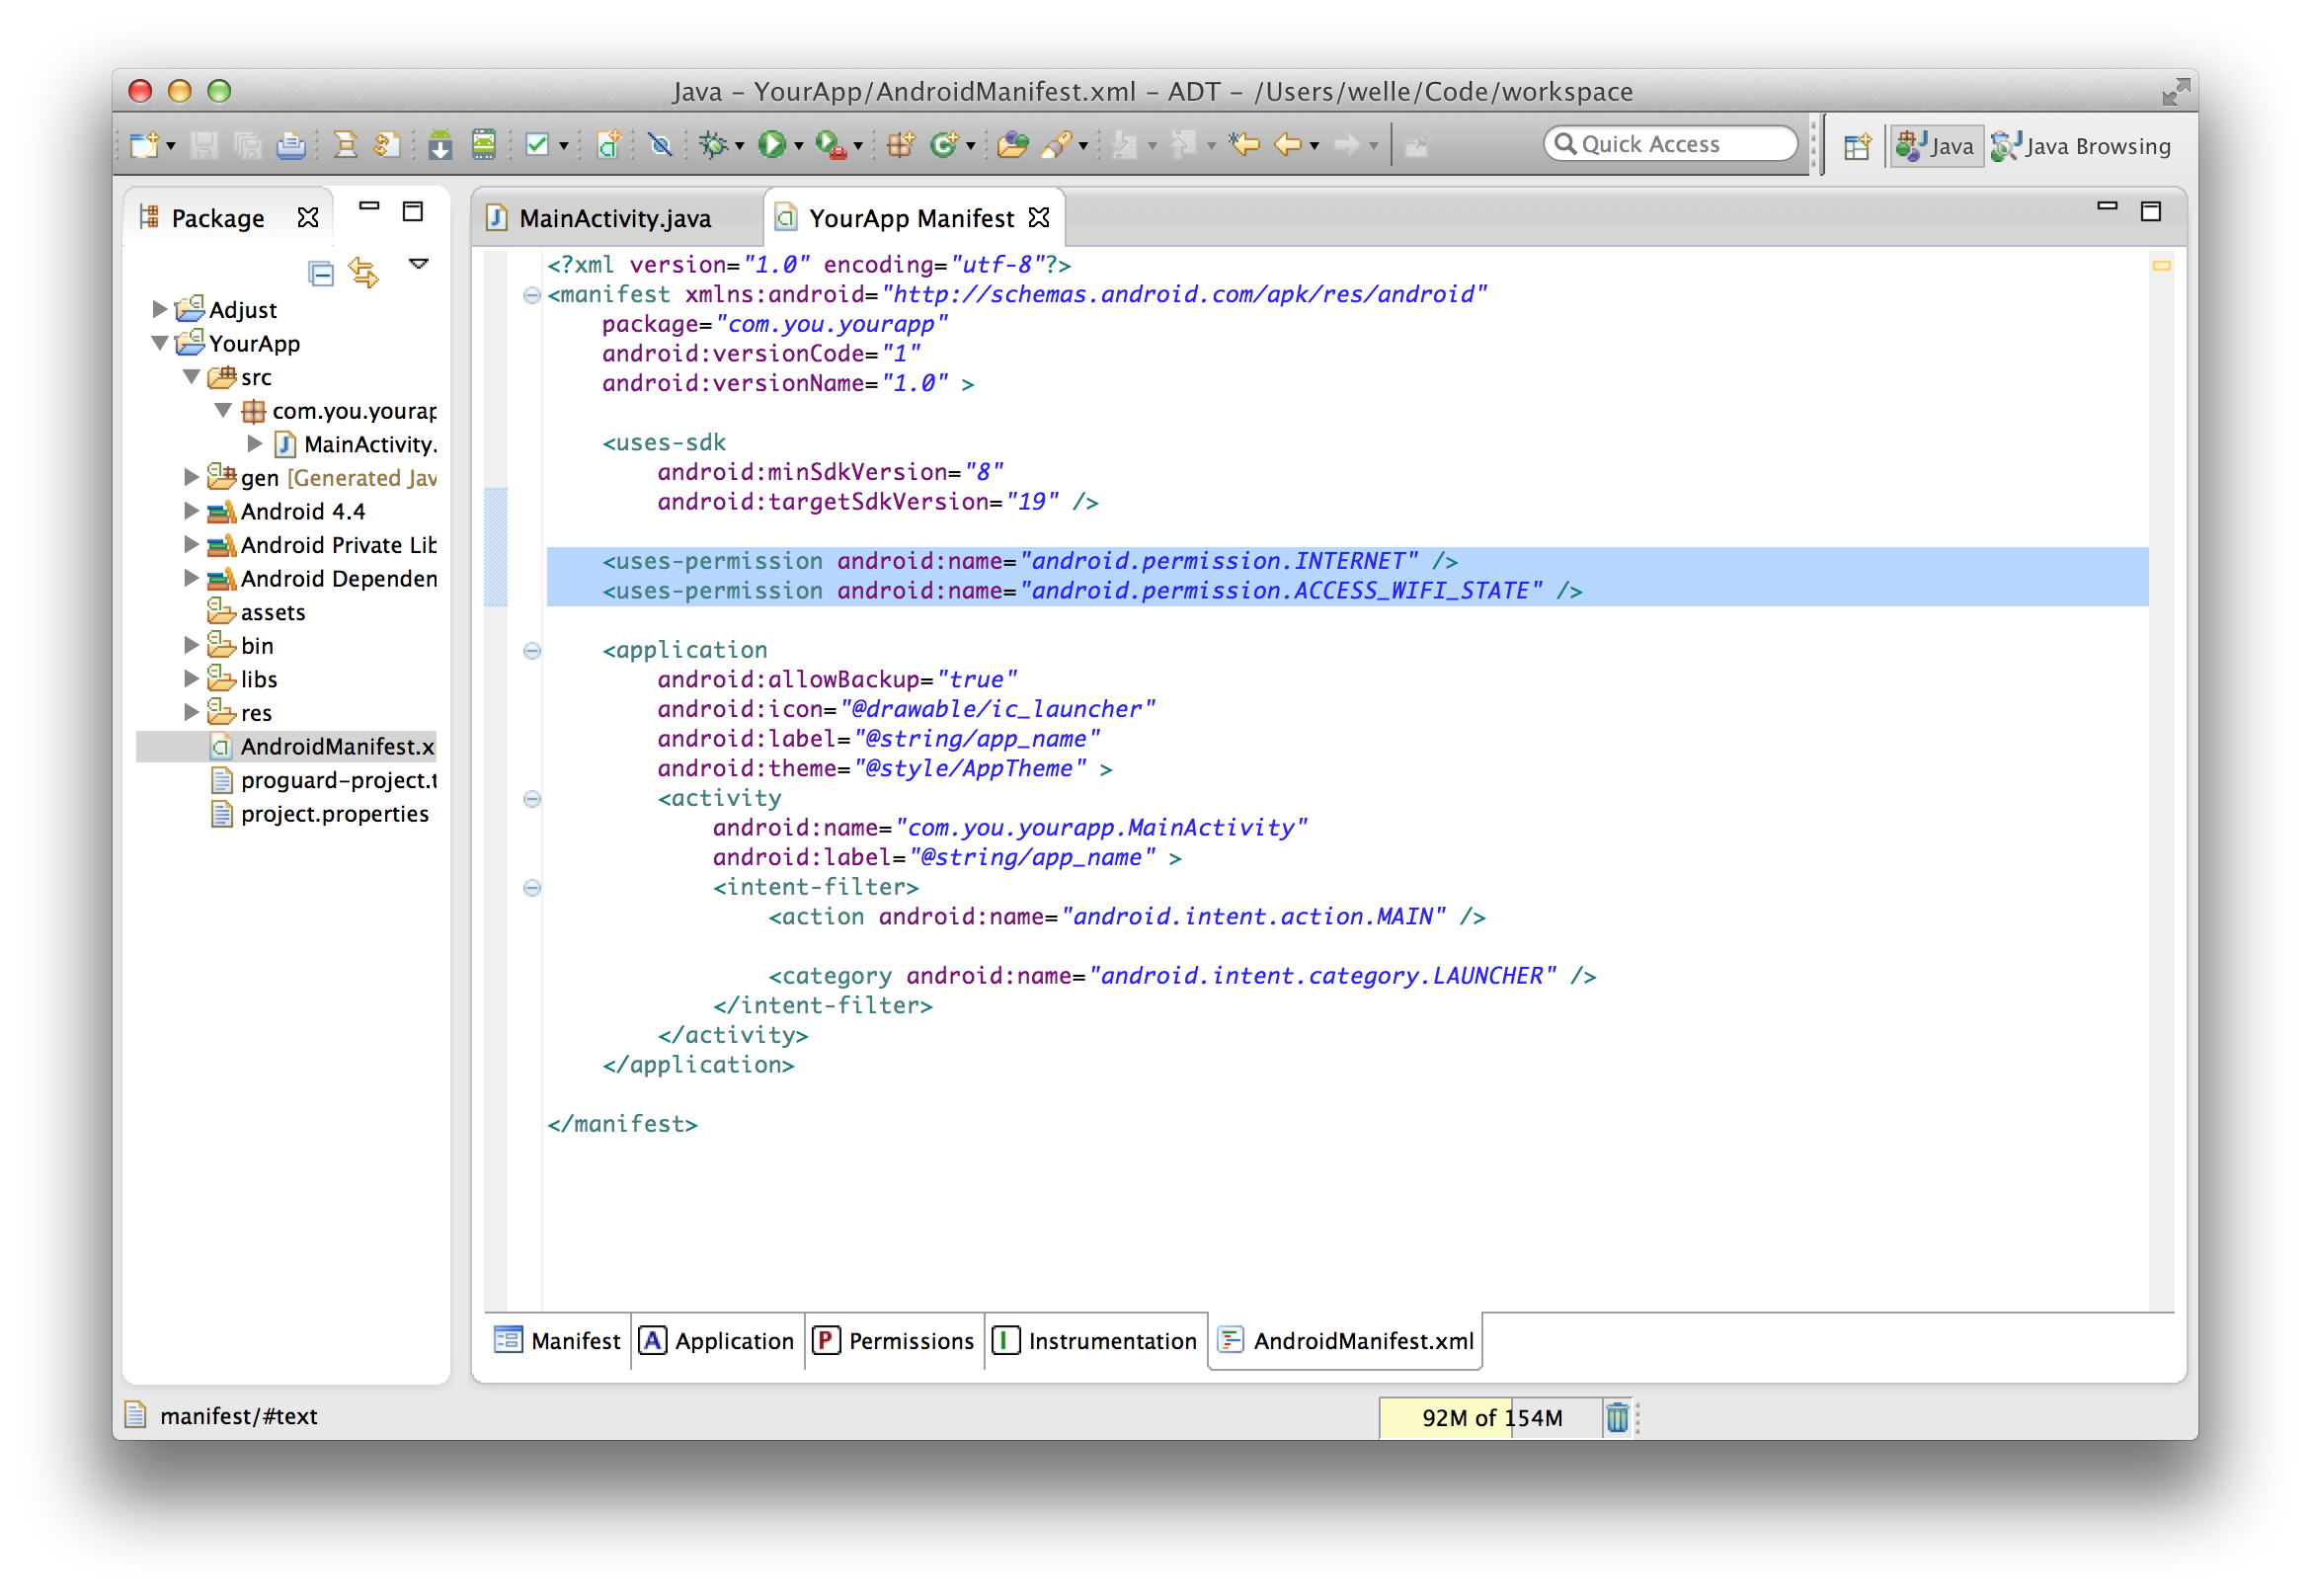Click the Debug bug icon
The height and width of the screenshot is (1596, 2311).
point(713,145)
